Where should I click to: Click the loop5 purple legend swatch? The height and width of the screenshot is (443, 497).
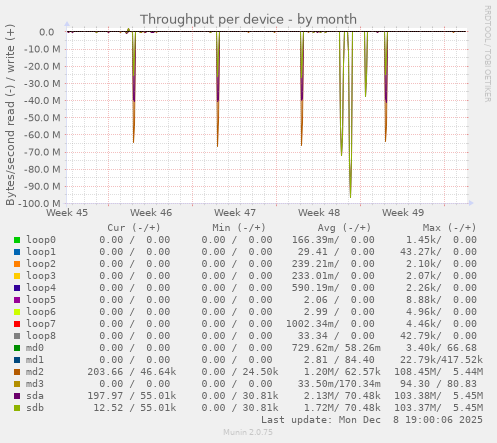(17, 300)
